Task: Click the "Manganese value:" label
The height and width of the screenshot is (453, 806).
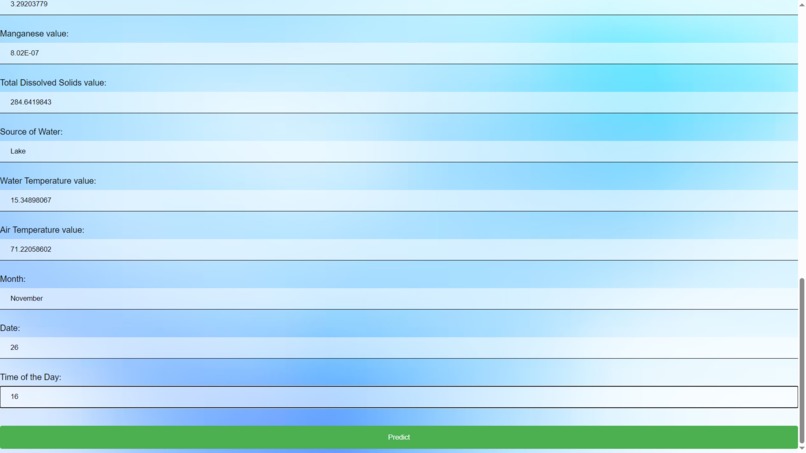Action: 34,33
